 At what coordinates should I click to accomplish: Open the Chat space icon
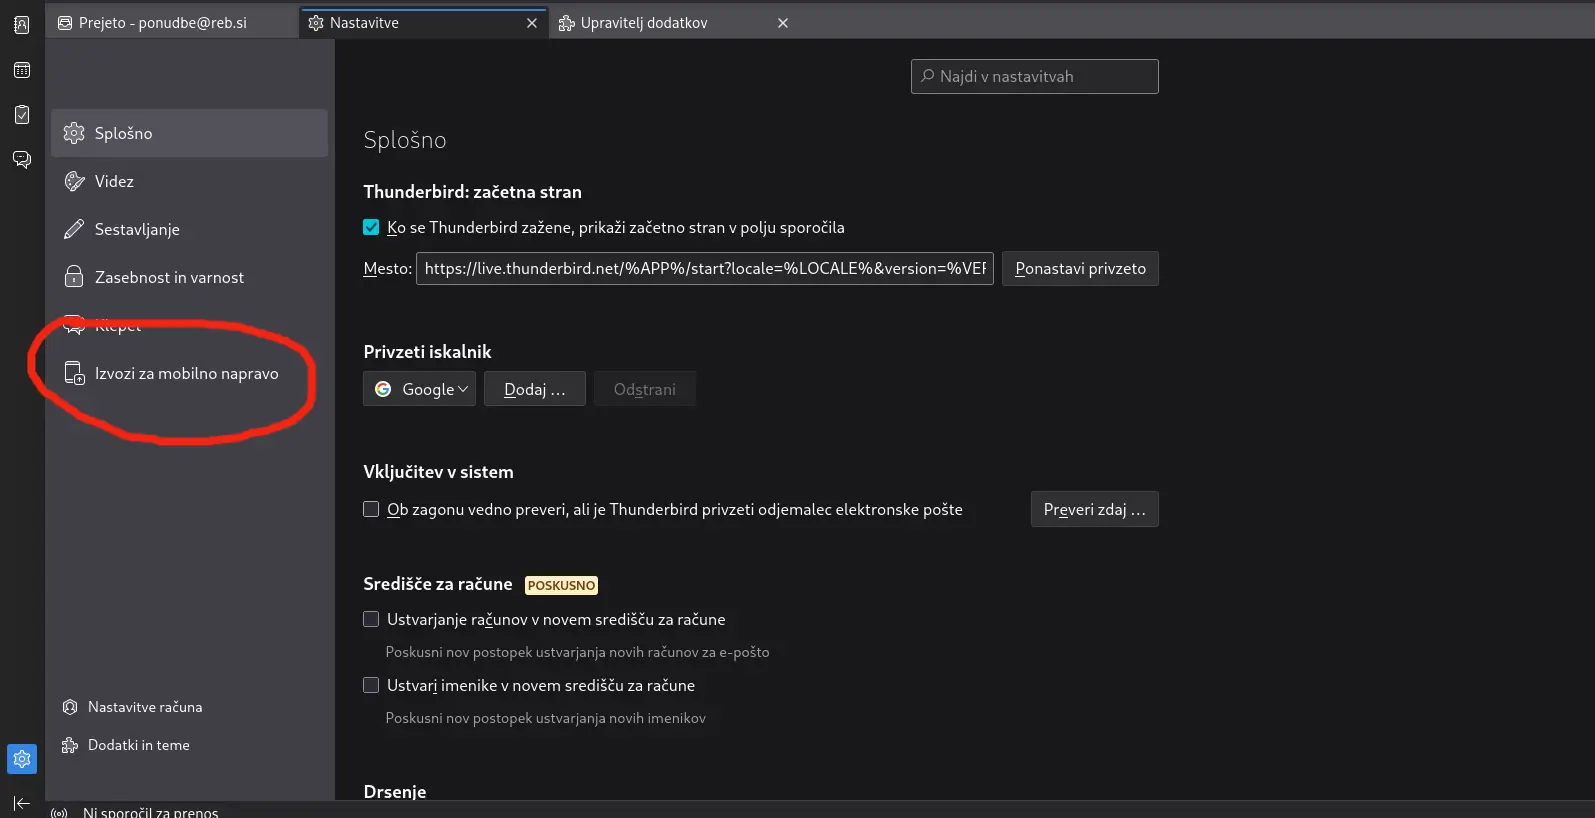tap(22, 160)
